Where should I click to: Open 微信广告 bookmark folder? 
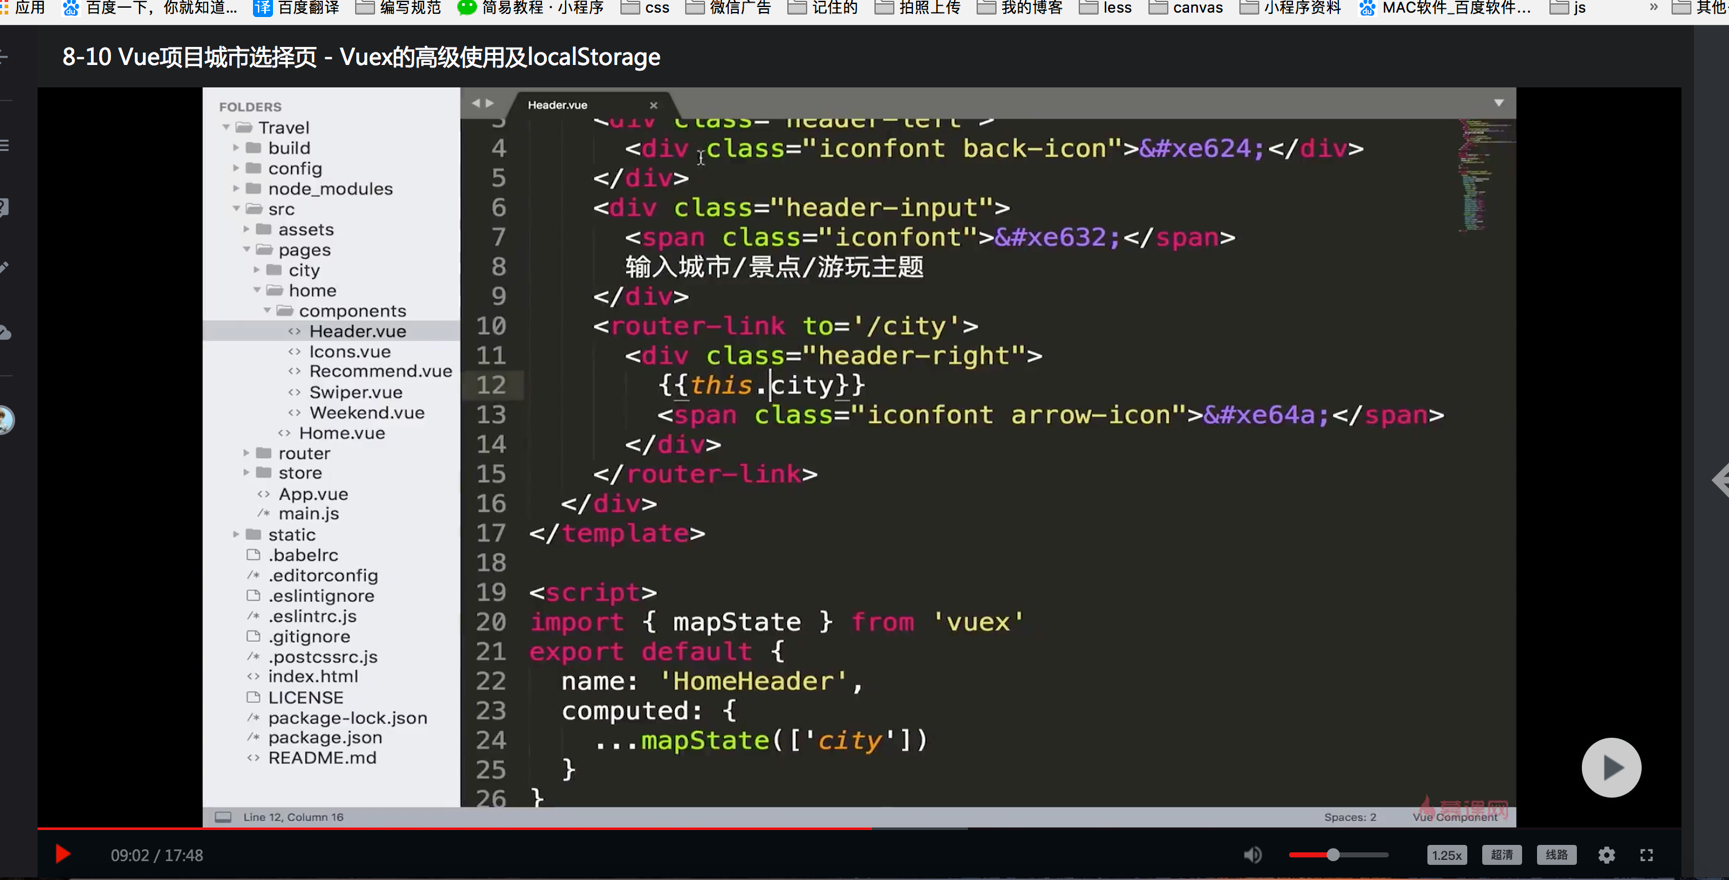(729, 8)
